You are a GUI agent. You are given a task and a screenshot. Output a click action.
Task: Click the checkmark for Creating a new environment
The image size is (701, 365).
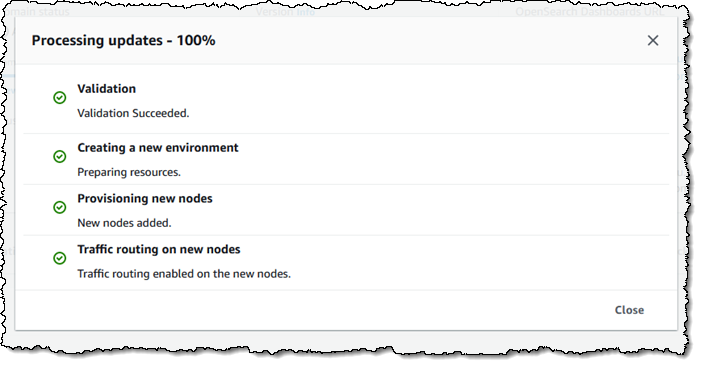pos(59,157)
